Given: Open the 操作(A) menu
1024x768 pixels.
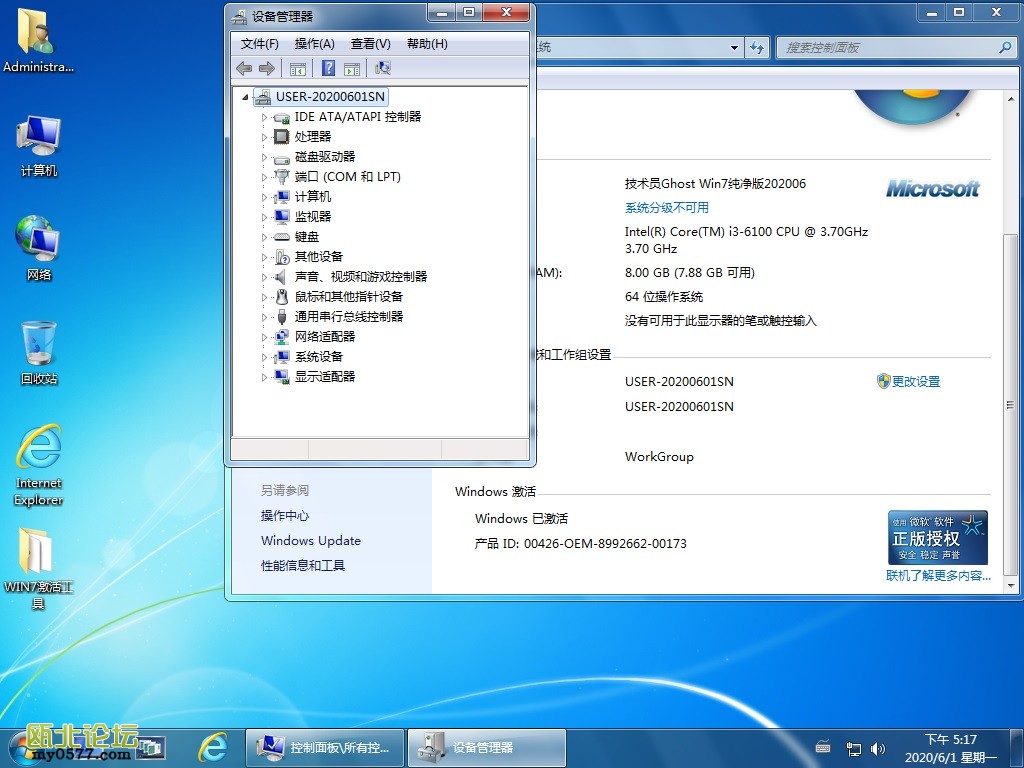Looking at the screenshot, I should [314, 44].
